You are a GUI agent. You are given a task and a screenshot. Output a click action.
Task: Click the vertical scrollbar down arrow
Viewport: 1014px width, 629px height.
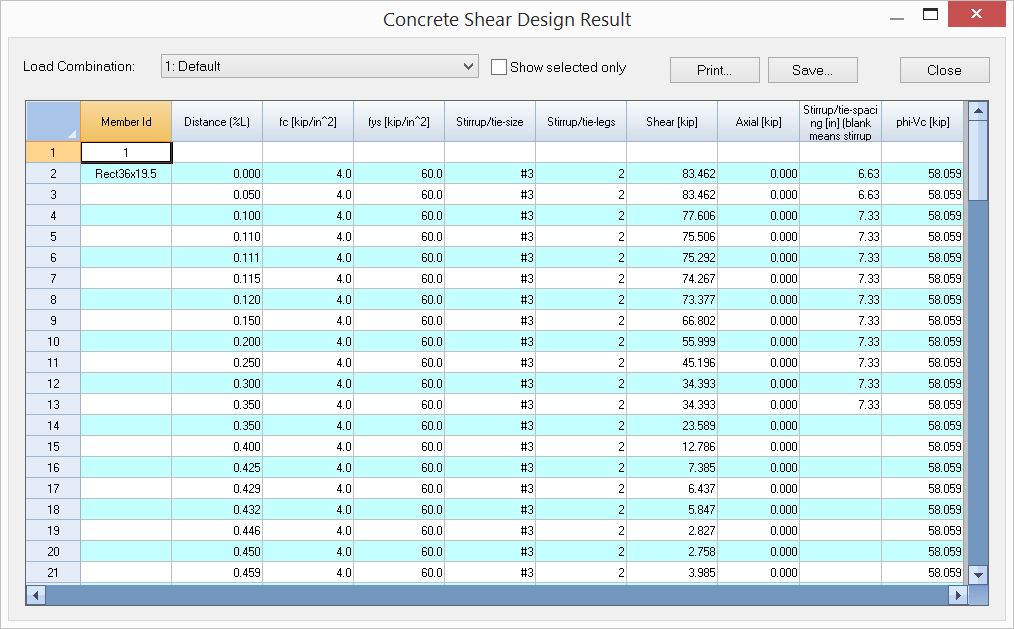[978, 575]
